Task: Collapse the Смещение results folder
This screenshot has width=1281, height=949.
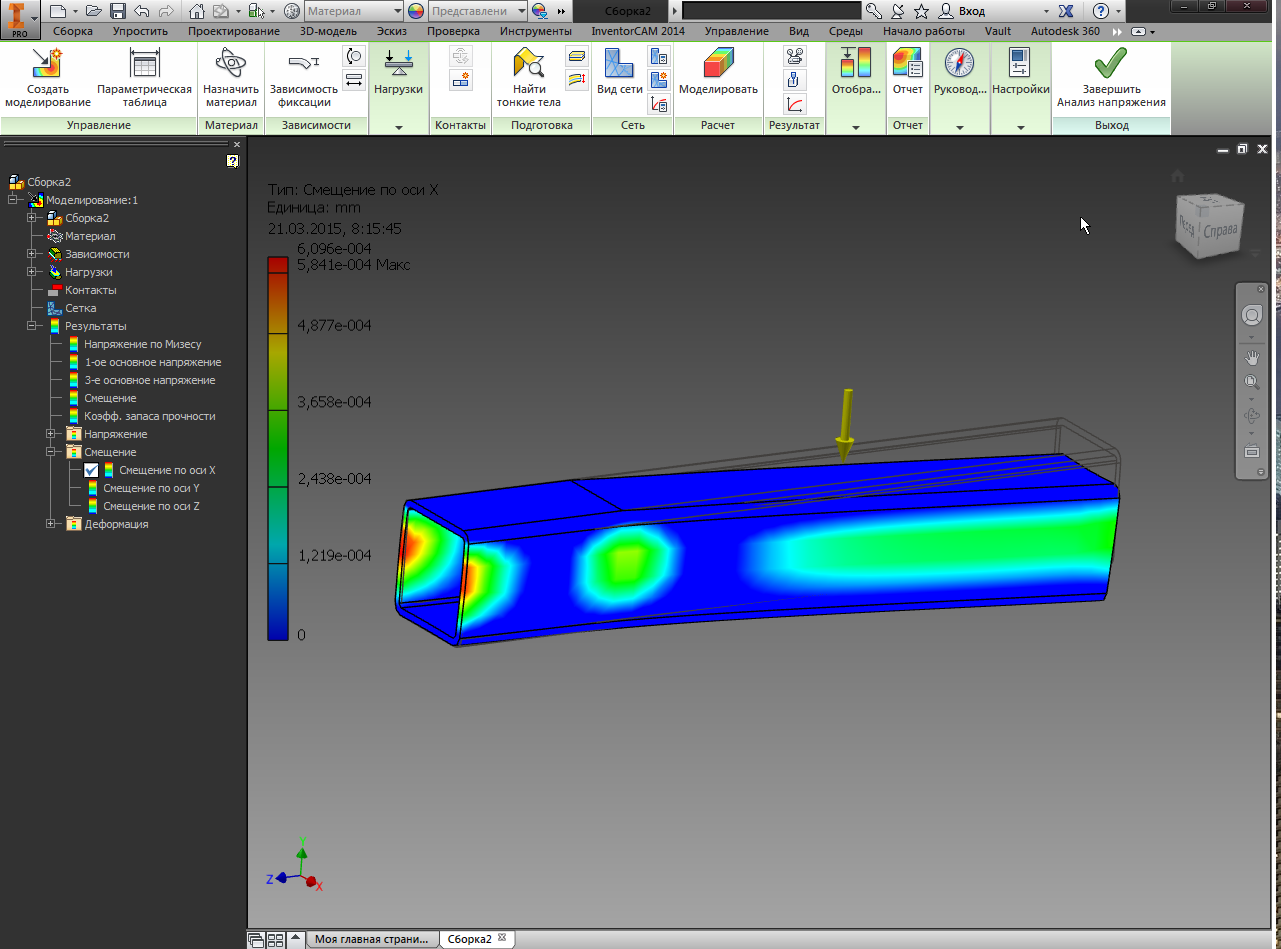Action: pyautogui.click(x=51, y=452)
